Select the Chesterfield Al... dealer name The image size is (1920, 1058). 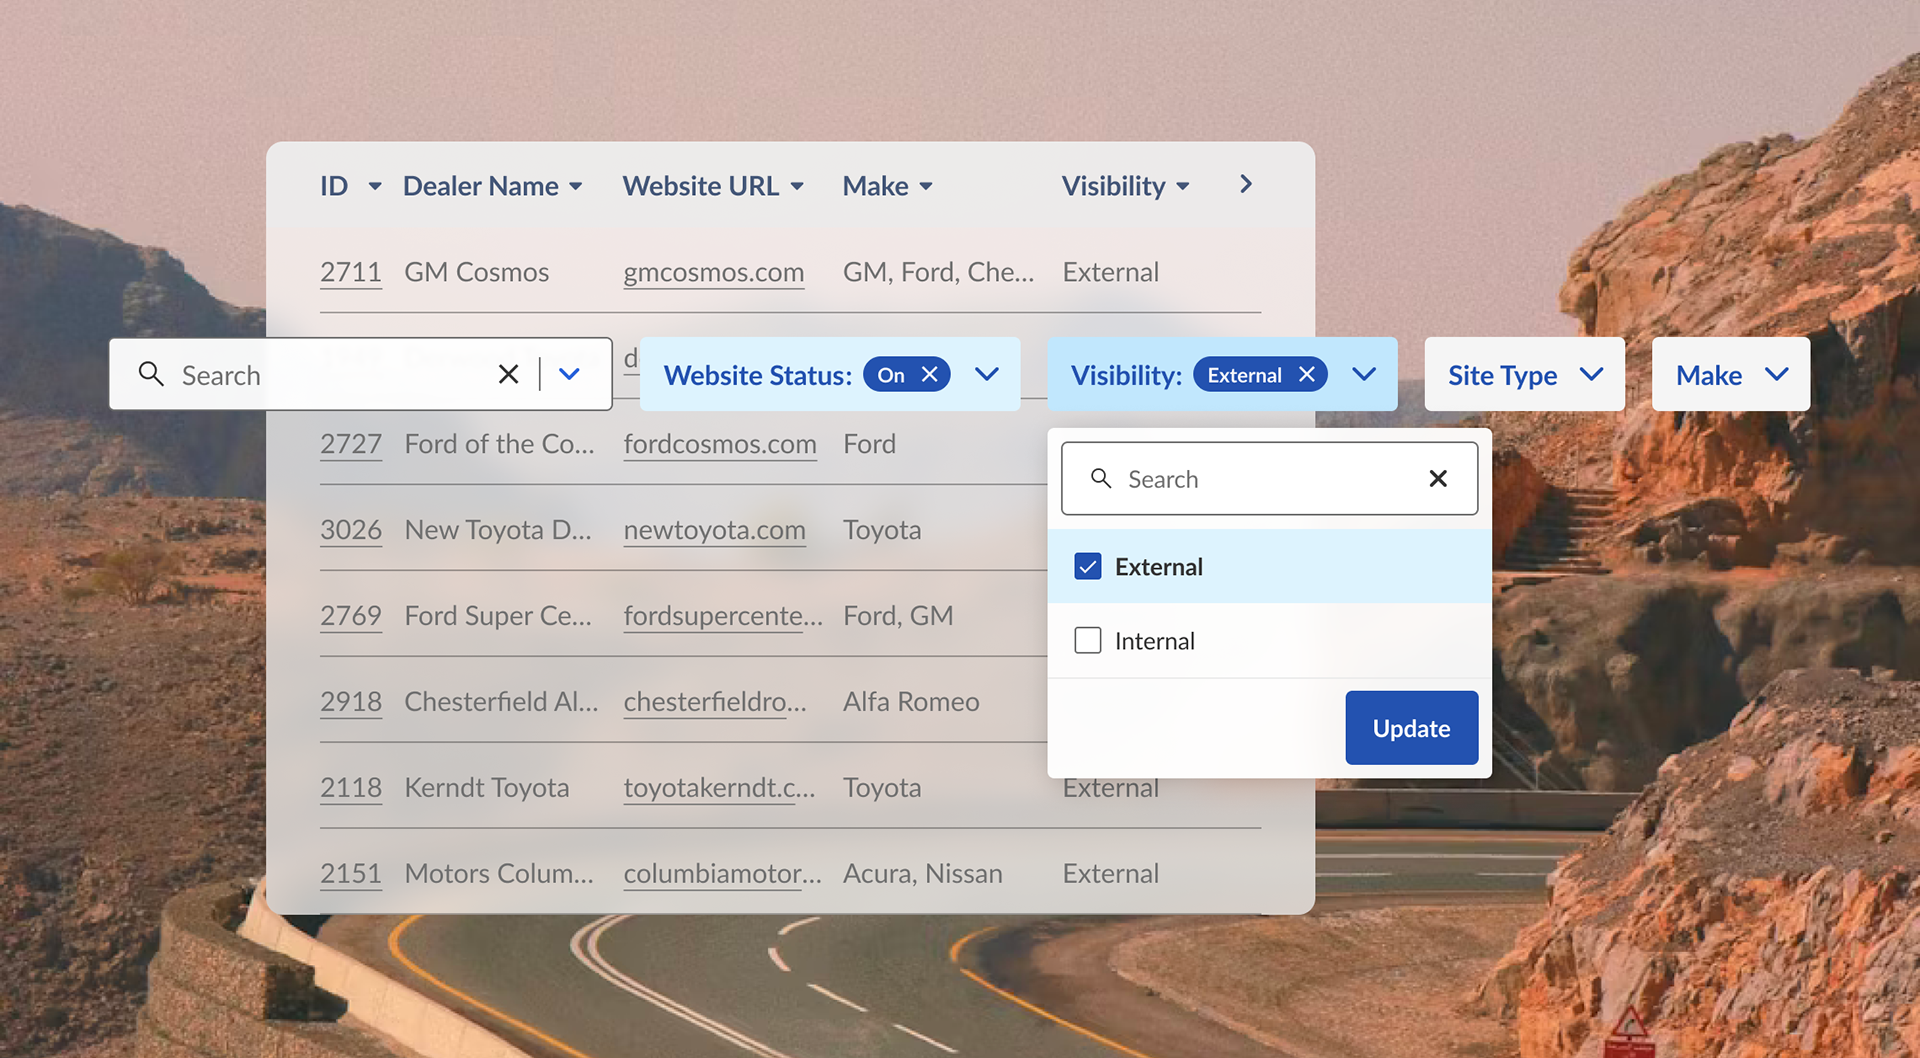point(501,702)
